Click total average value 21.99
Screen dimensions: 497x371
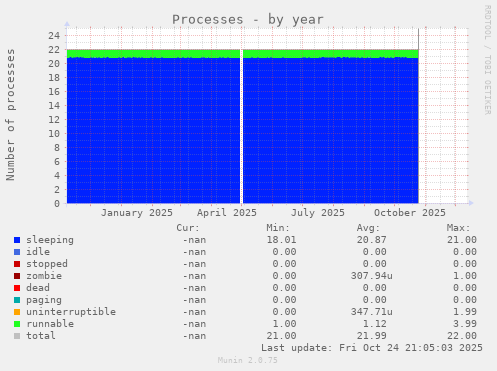372,336
